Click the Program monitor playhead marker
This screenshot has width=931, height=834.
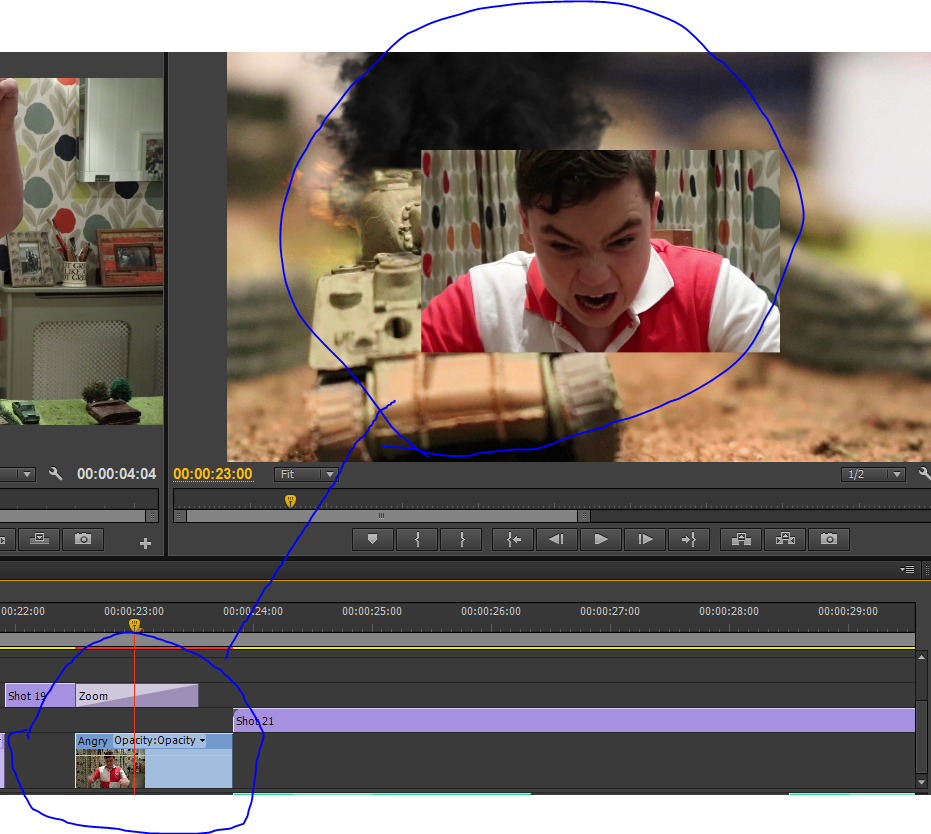point(290,501)
